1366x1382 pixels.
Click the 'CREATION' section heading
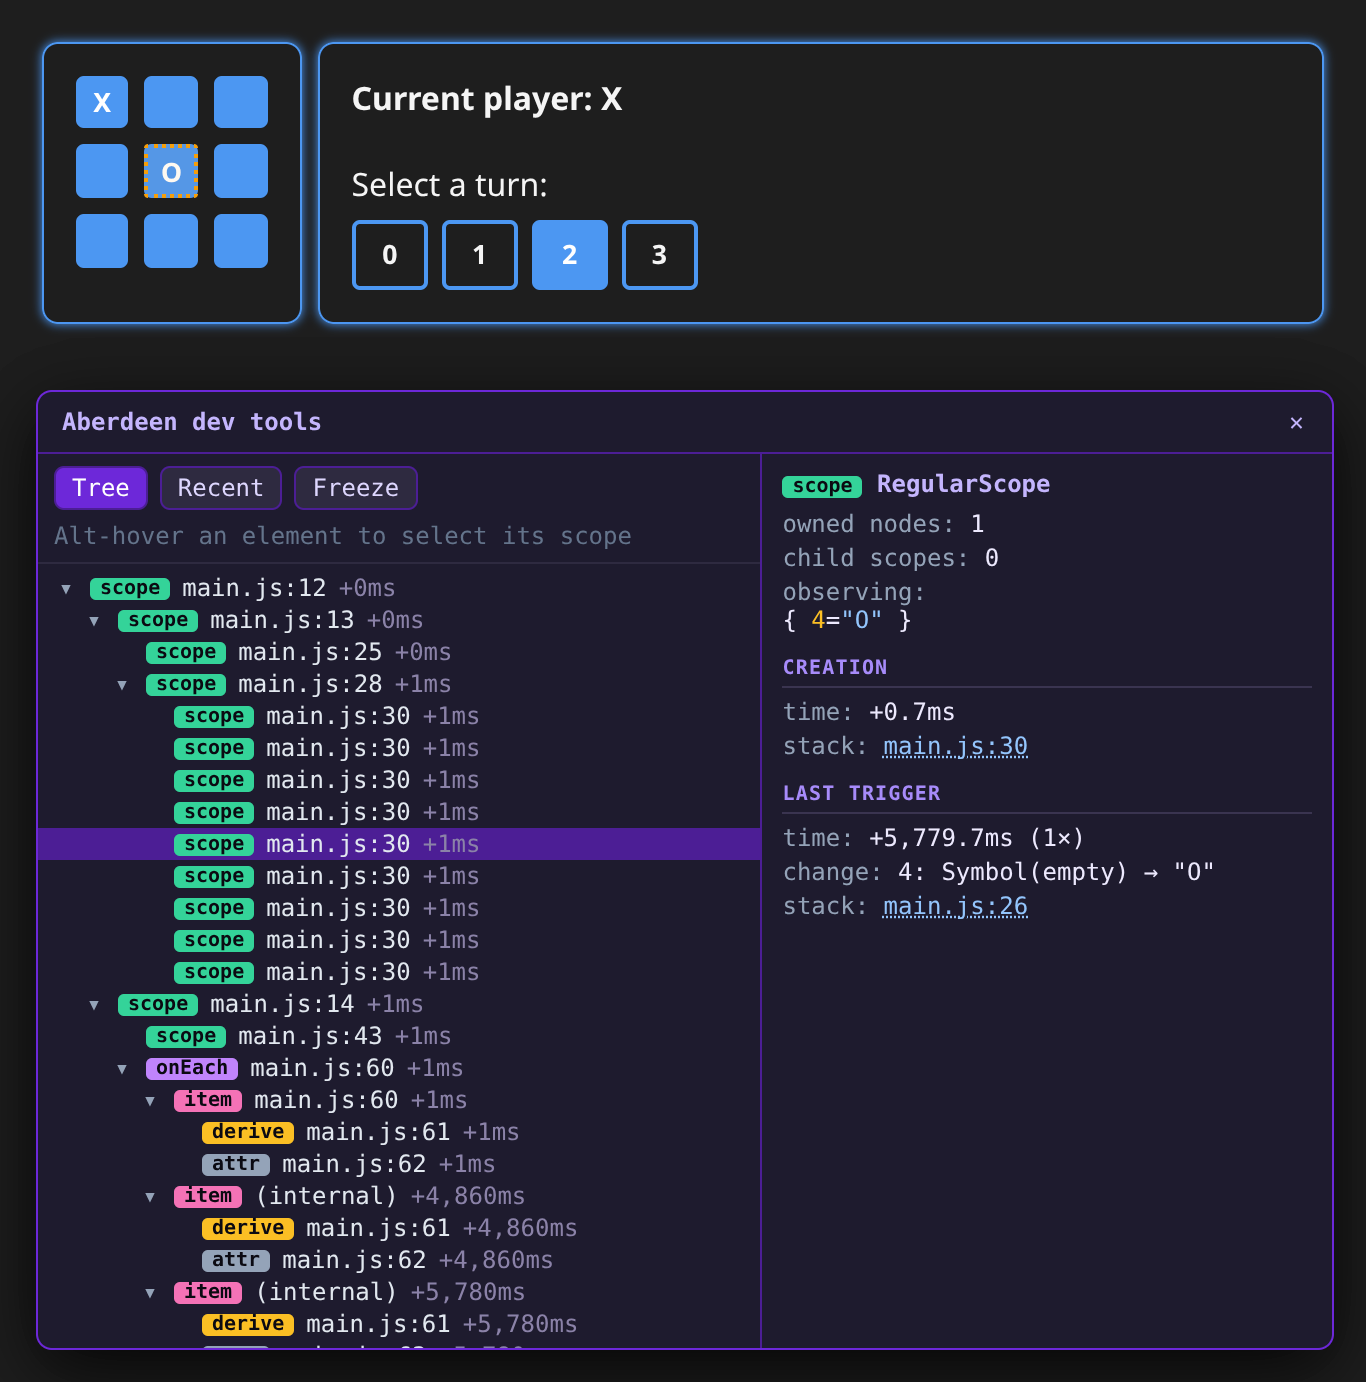(x=835, y=667)
